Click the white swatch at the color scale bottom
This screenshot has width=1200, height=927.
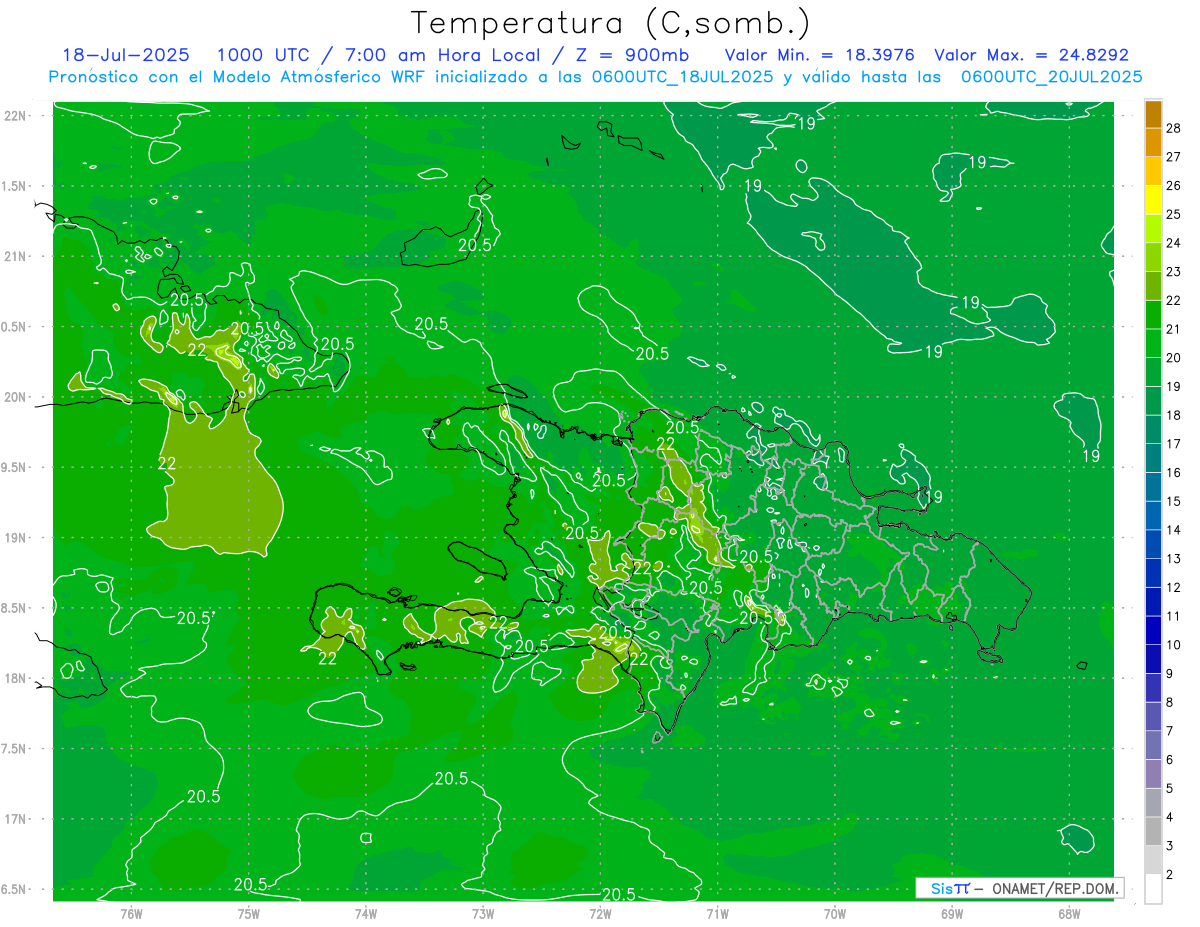[1154, 888]
